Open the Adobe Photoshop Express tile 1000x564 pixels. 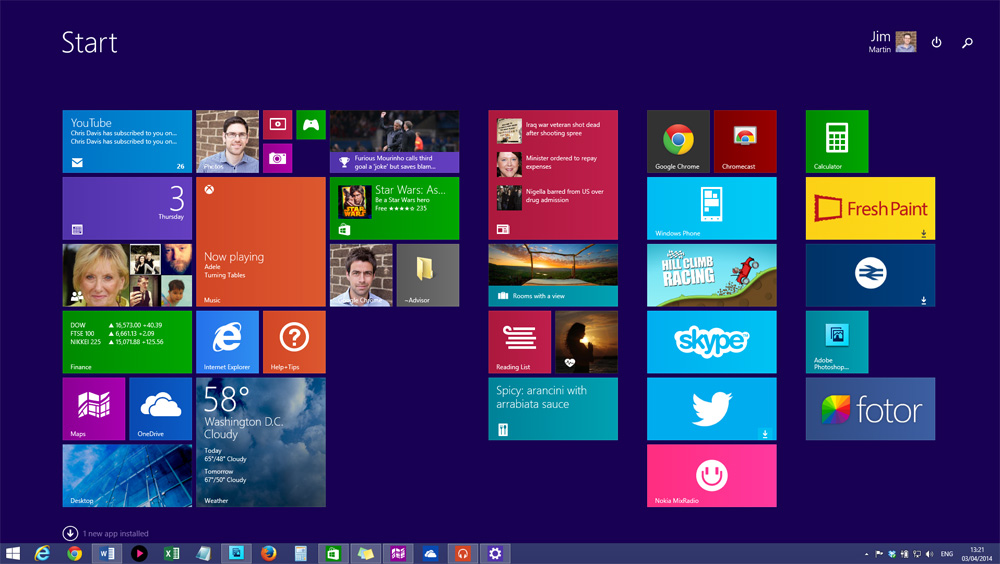[x=837, y=342]
